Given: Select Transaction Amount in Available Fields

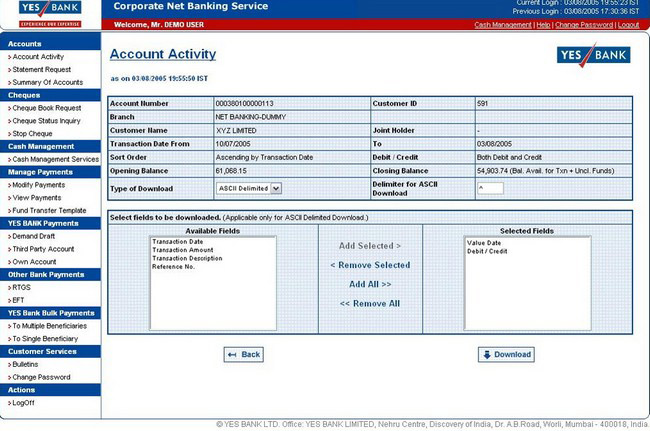Looking at the screenshot, I should (x=183, y=250).
